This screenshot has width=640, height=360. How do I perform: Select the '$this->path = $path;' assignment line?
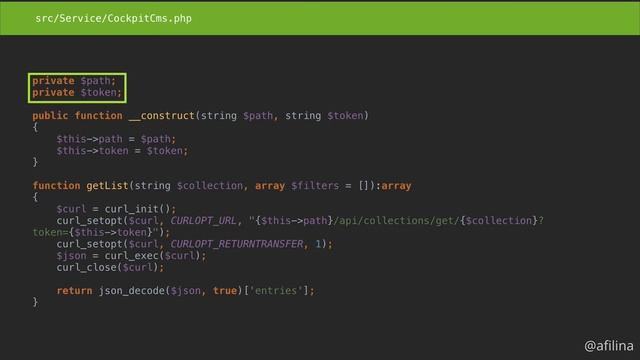click(x=116, y=139)
